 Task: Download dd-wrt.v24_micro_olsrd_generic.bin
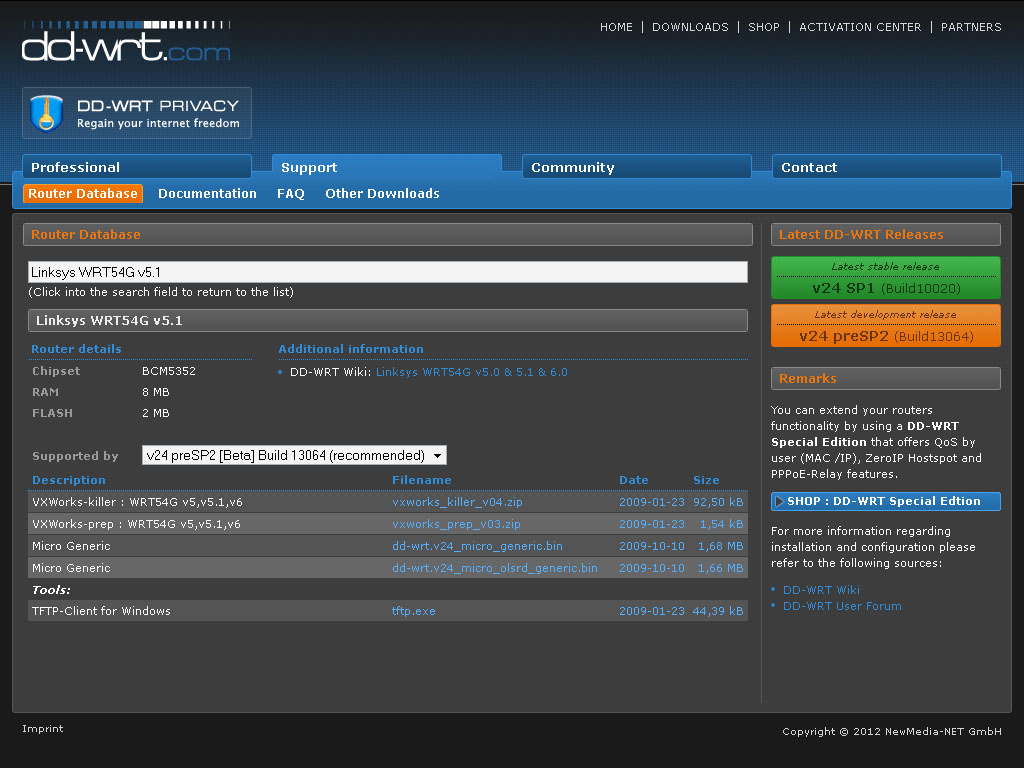click(494, 568)
